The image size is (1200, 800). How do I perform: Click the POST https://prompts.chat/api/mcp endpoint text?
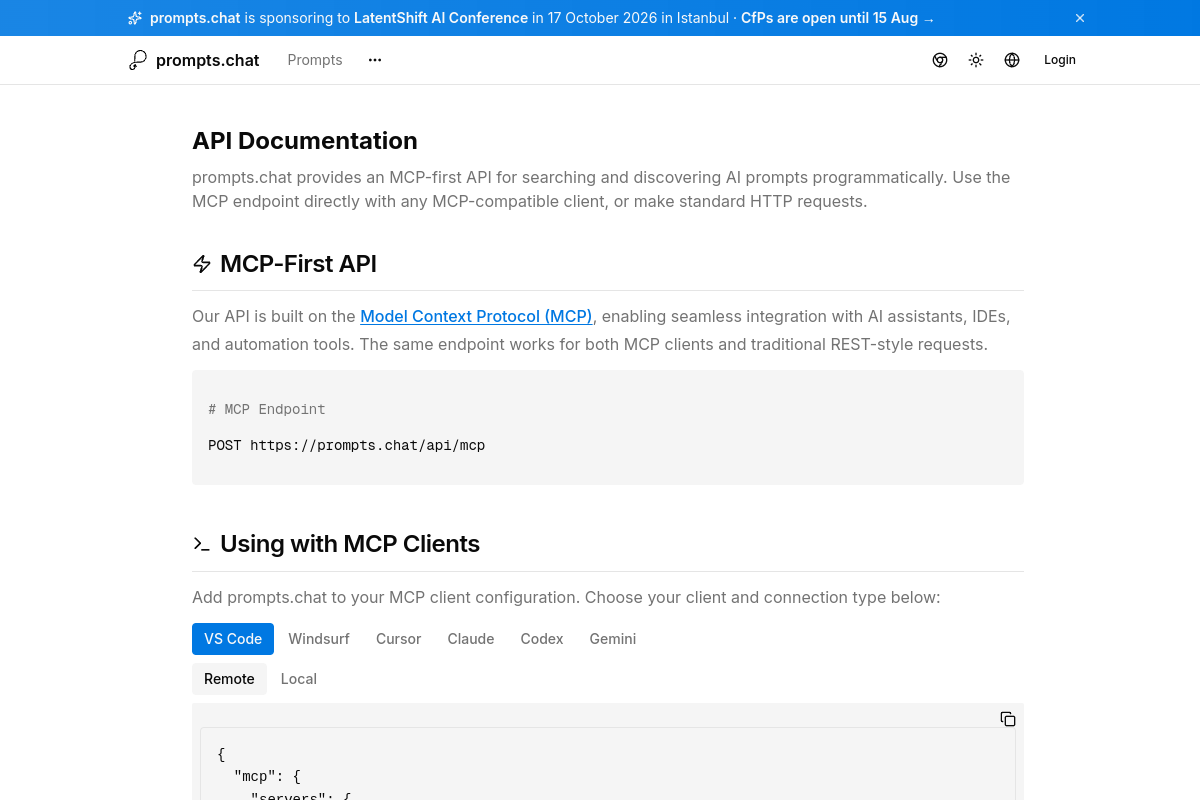[x=346, y=445]
